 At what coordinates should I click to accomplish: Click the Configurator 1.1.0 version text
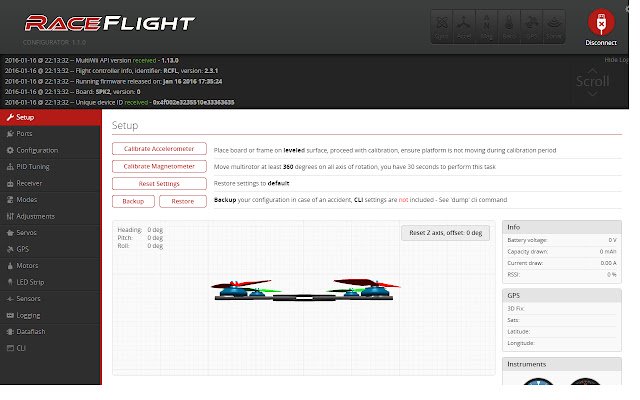54,42
